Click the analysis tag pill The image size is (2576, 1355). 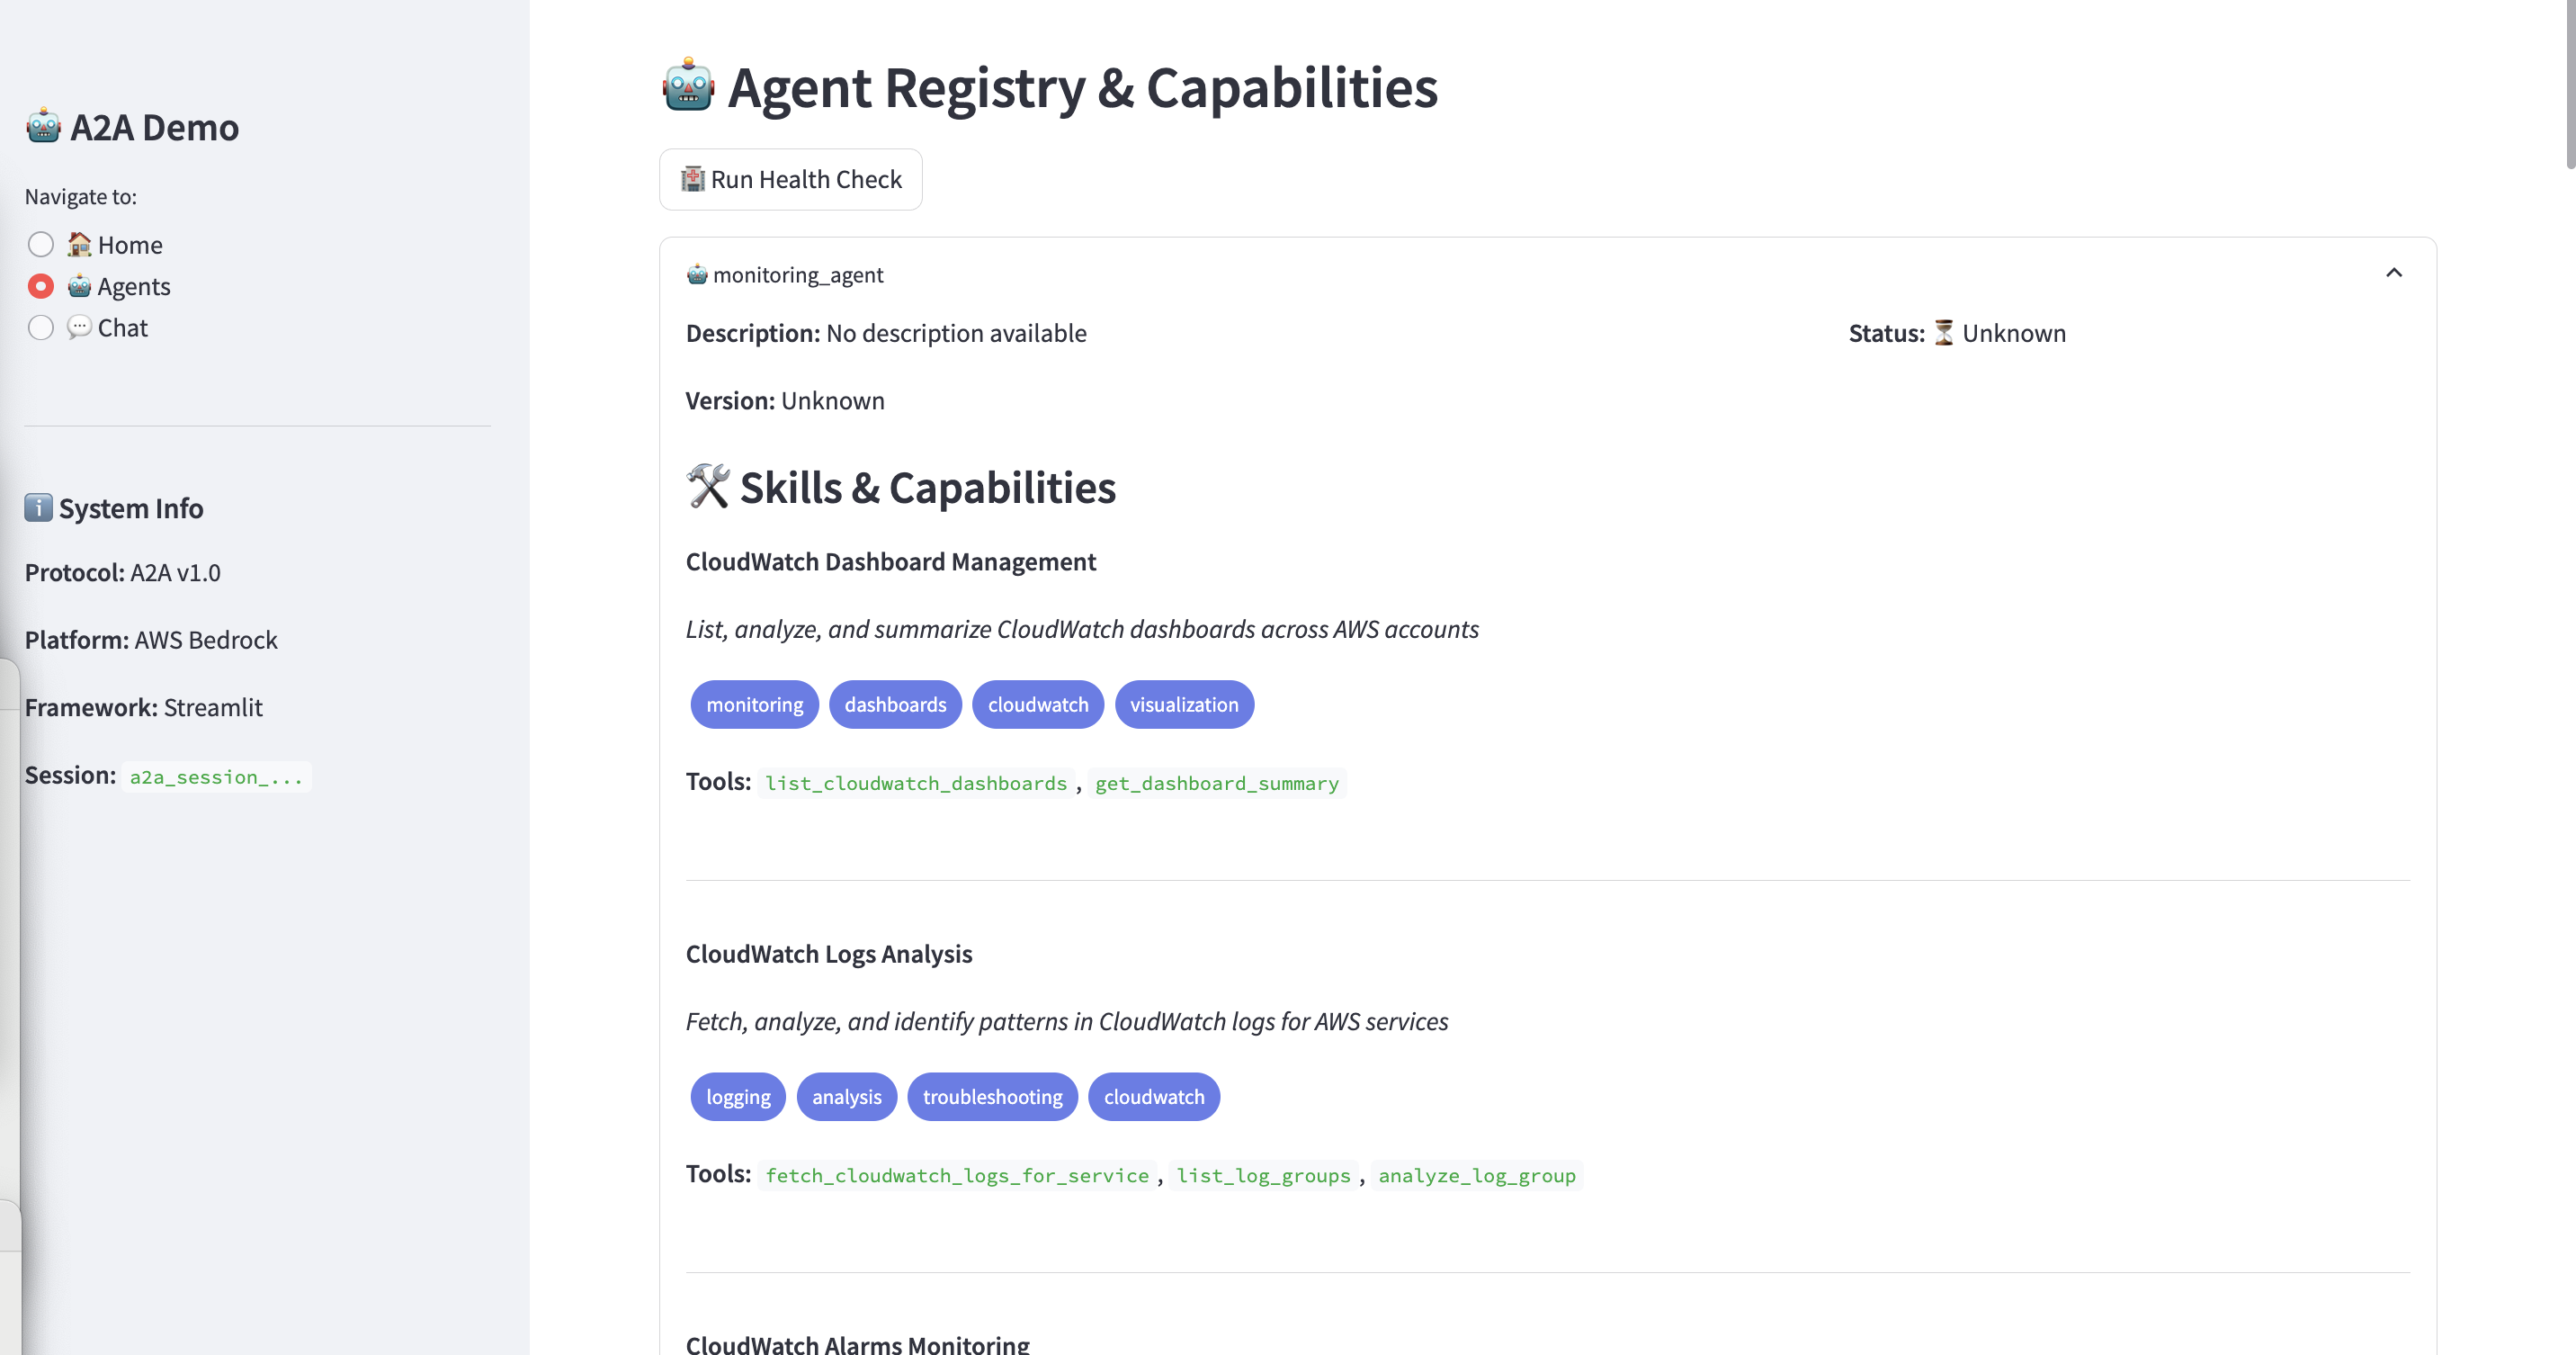(846, 1096)
